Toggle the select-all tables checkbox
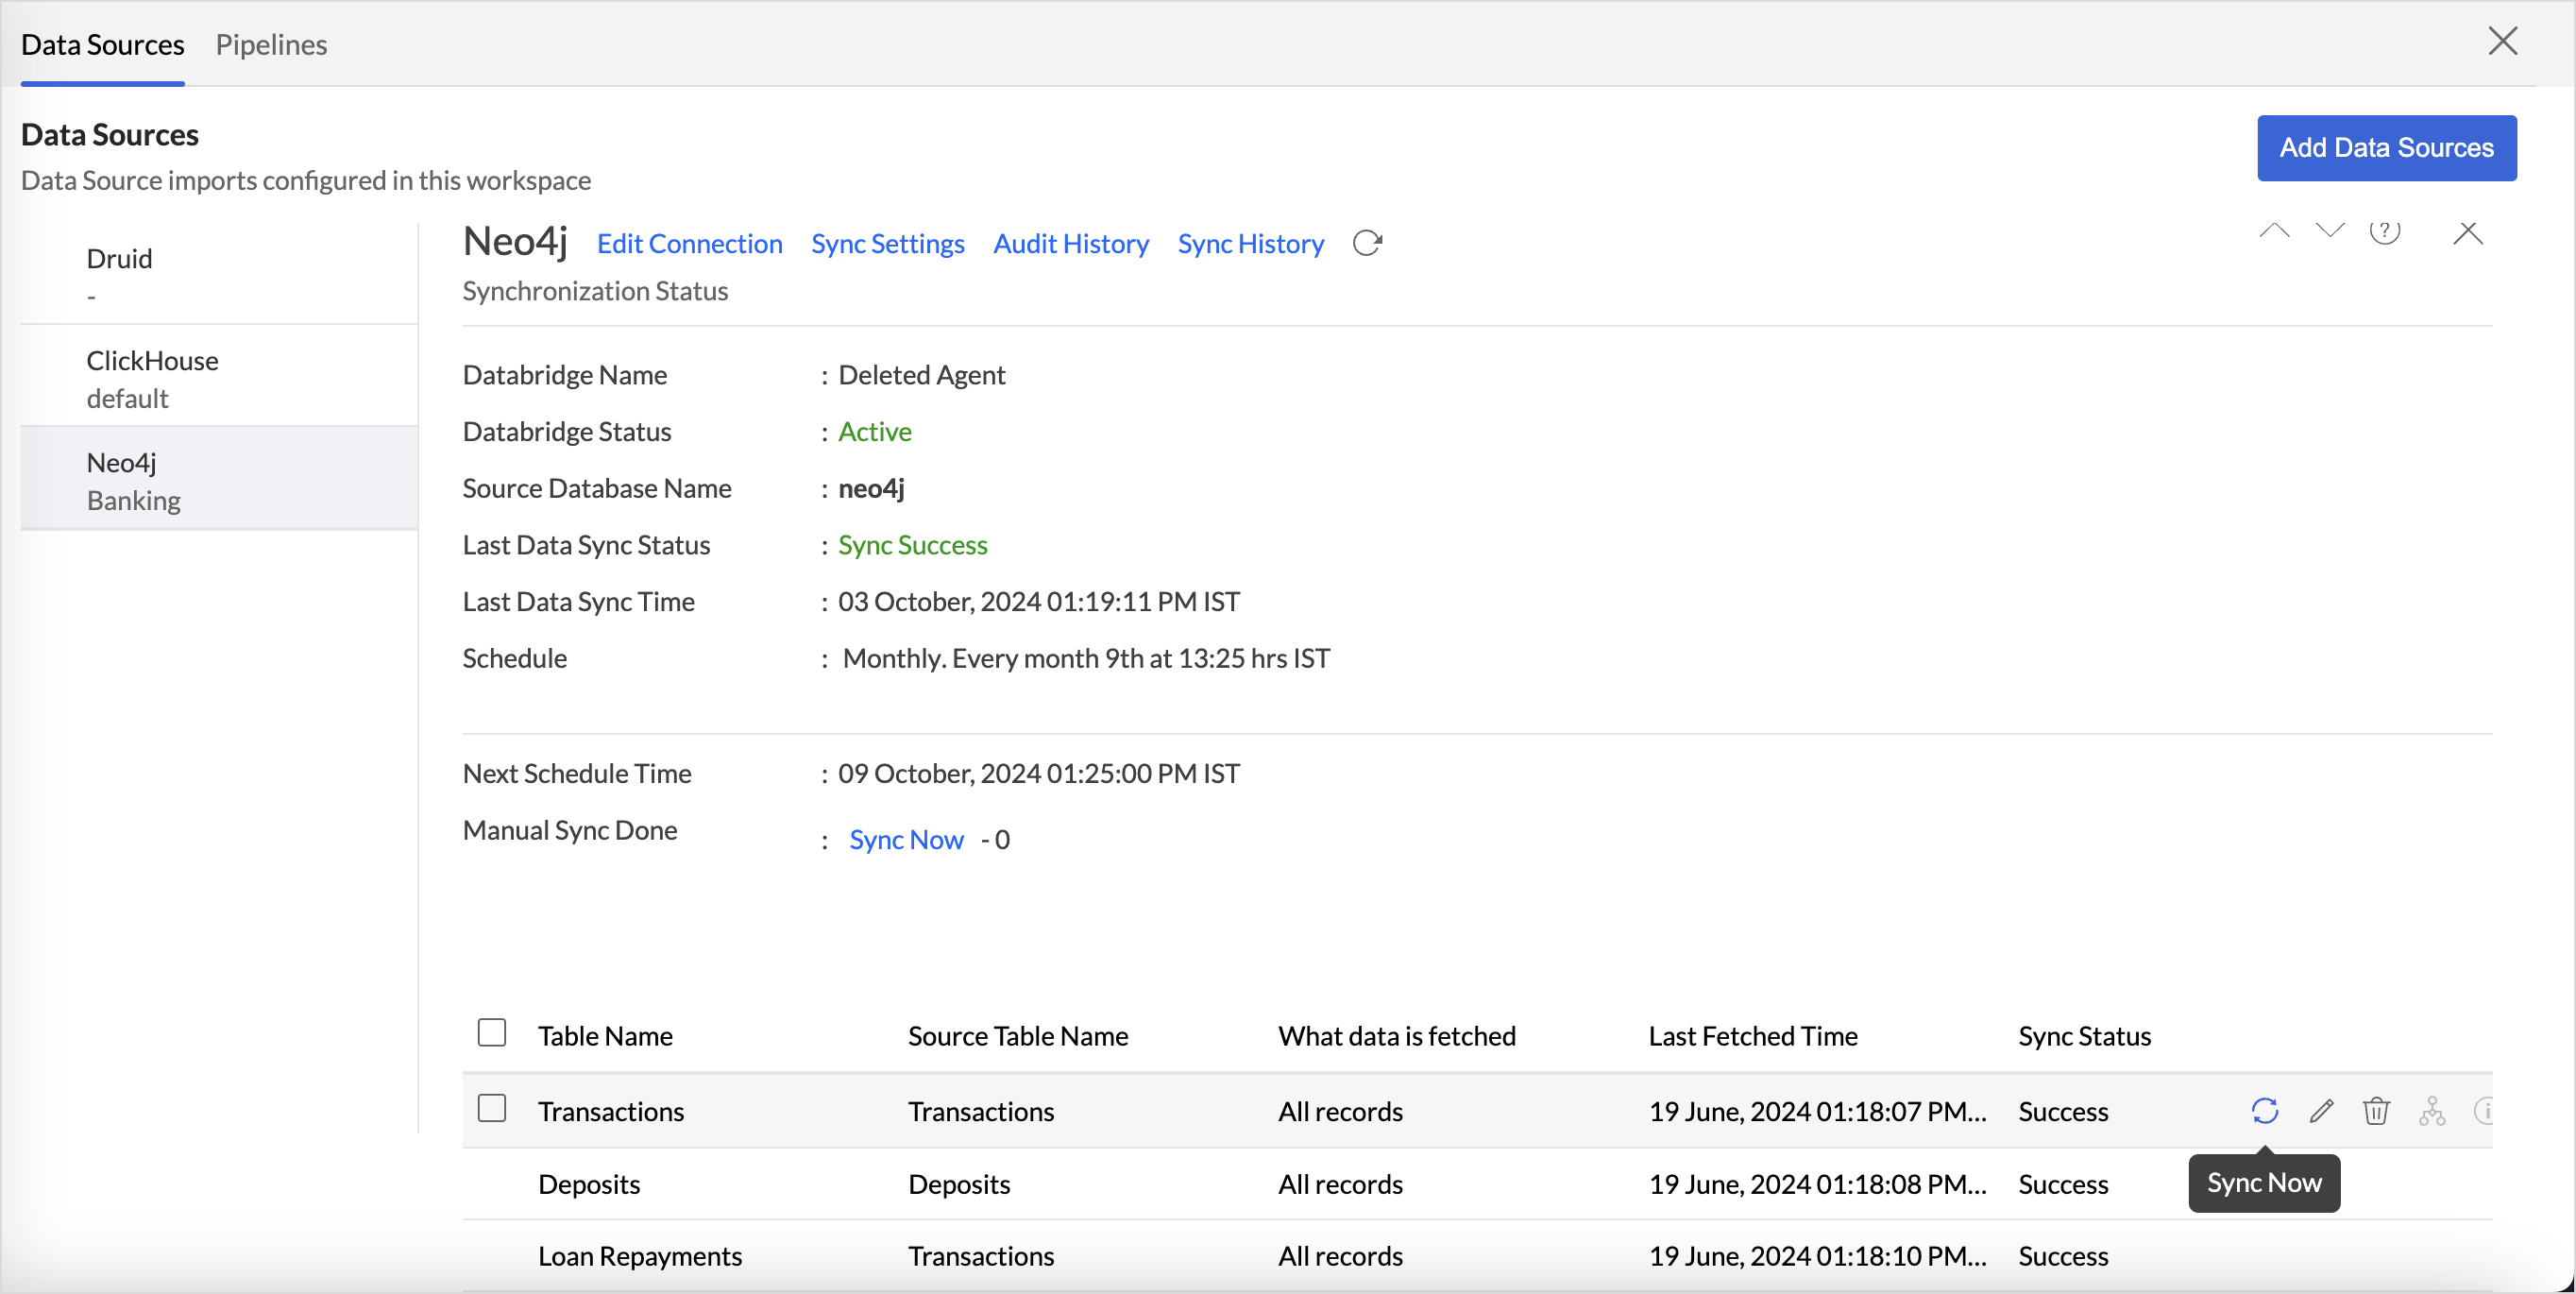The width and height of the screenshot is (2576, 1294). (x=491, y=1032)
